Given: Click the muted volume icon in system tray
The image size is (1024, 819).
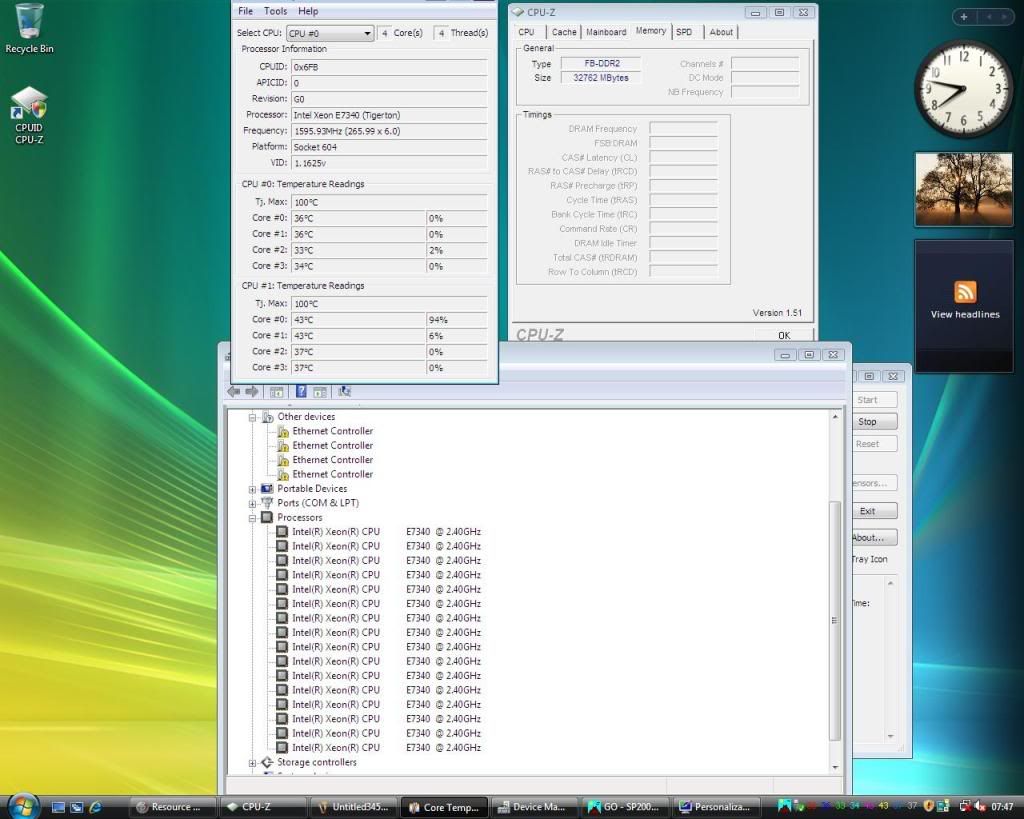Looking at the screenshot, I should (x=980, y=807).
